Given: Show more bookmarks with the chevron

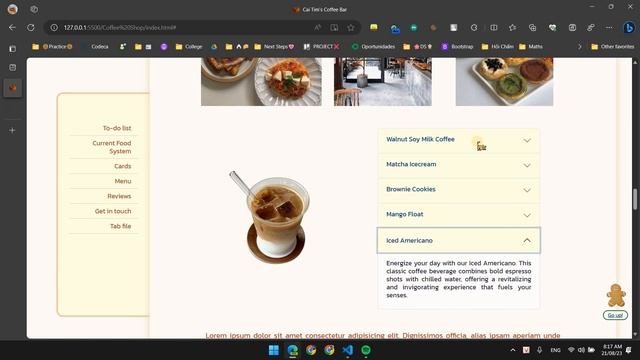Looking at the screenshot, I should coord(580,47).
